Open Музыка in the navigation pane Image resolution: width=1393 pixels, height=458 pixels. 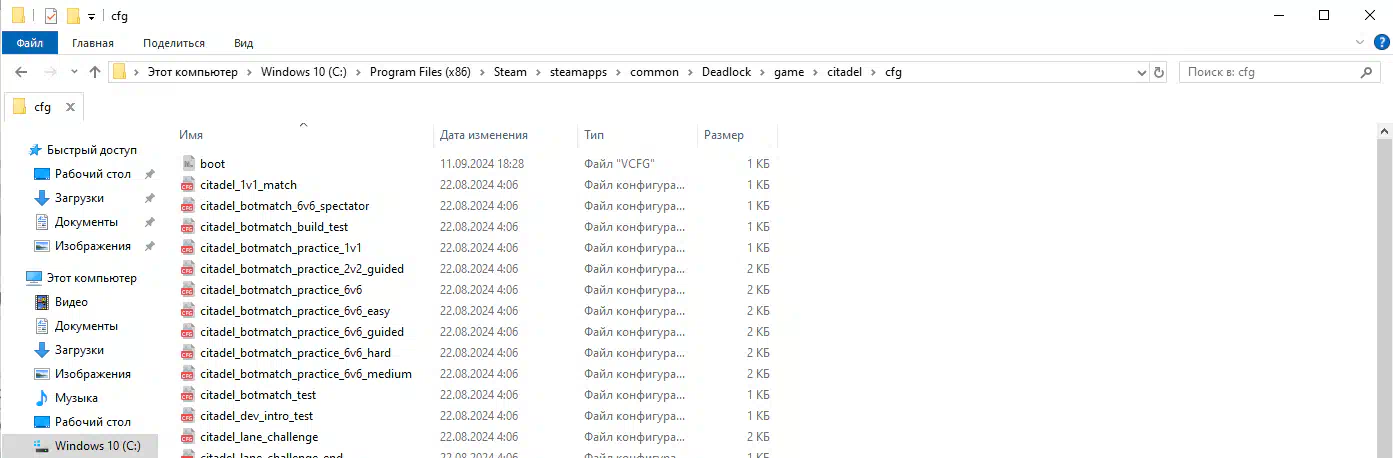76,398
